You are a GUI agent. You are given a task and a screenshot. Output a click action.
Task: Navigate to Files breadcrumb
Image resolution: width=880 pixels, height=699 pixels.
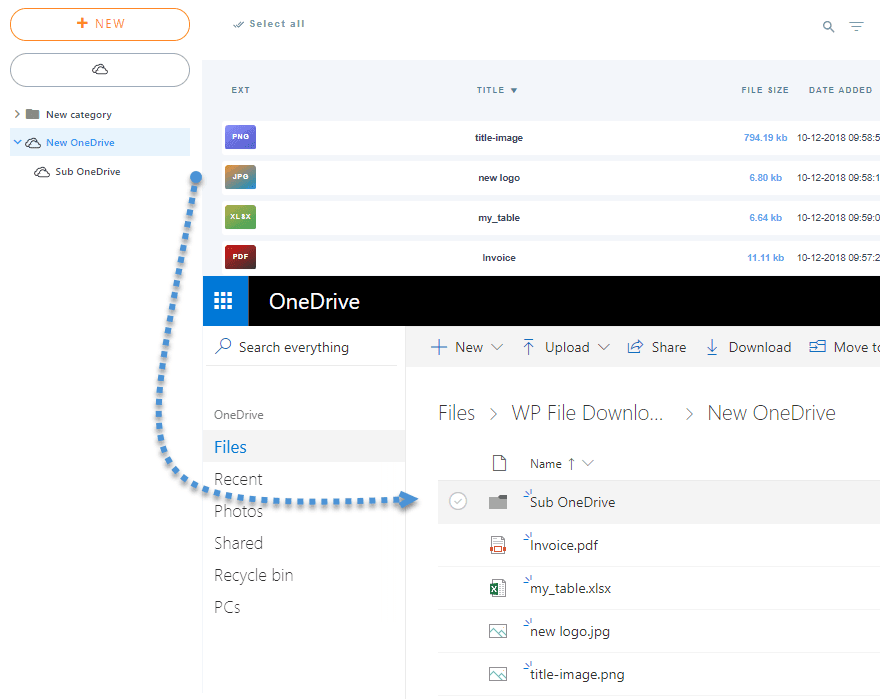456,413
